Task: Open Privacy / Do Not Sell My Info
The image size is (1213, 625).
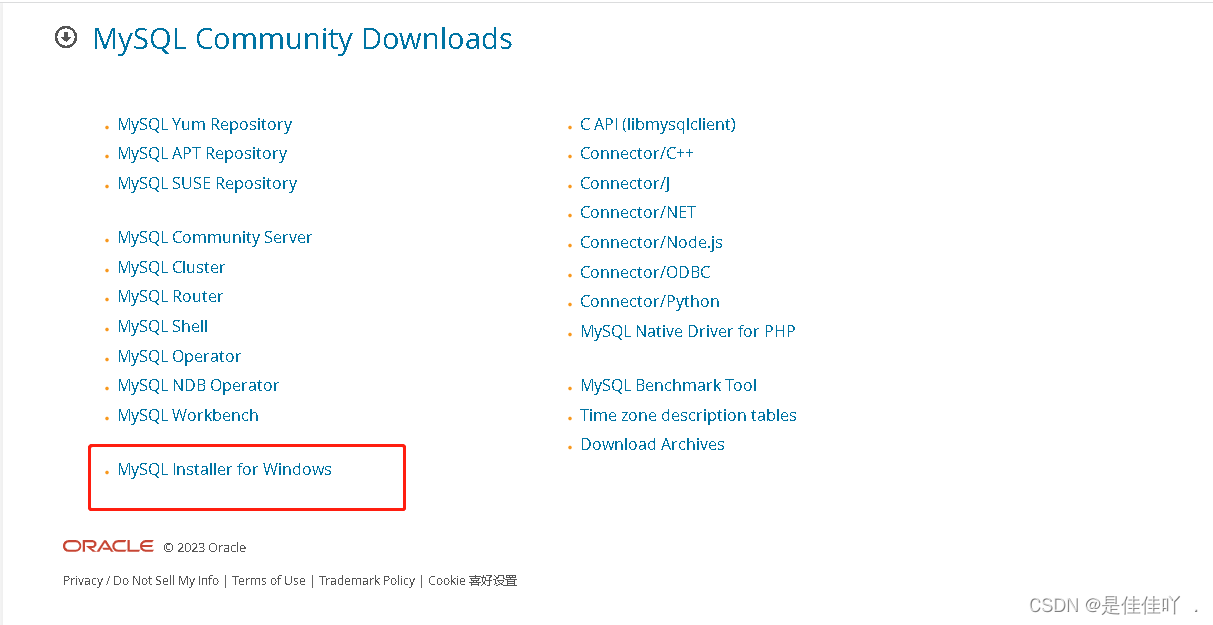Action: click(x=141, y=580)
